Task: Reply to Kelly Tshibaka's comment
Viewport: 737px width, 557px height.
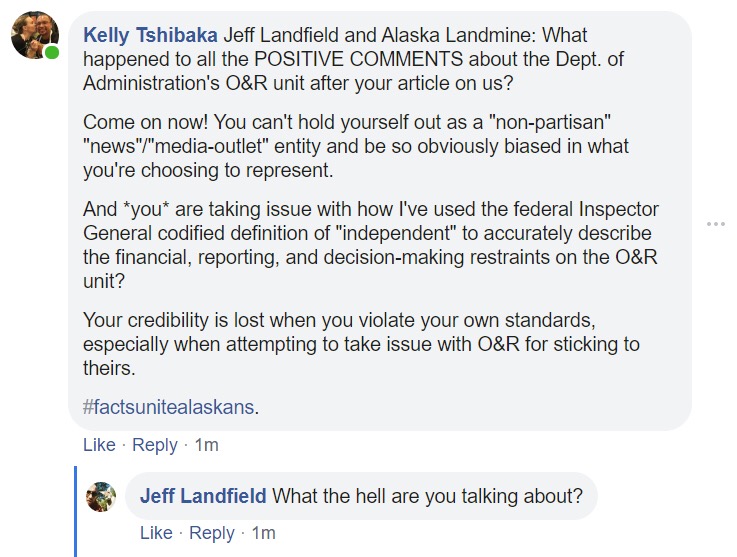Action: (154, 445)
